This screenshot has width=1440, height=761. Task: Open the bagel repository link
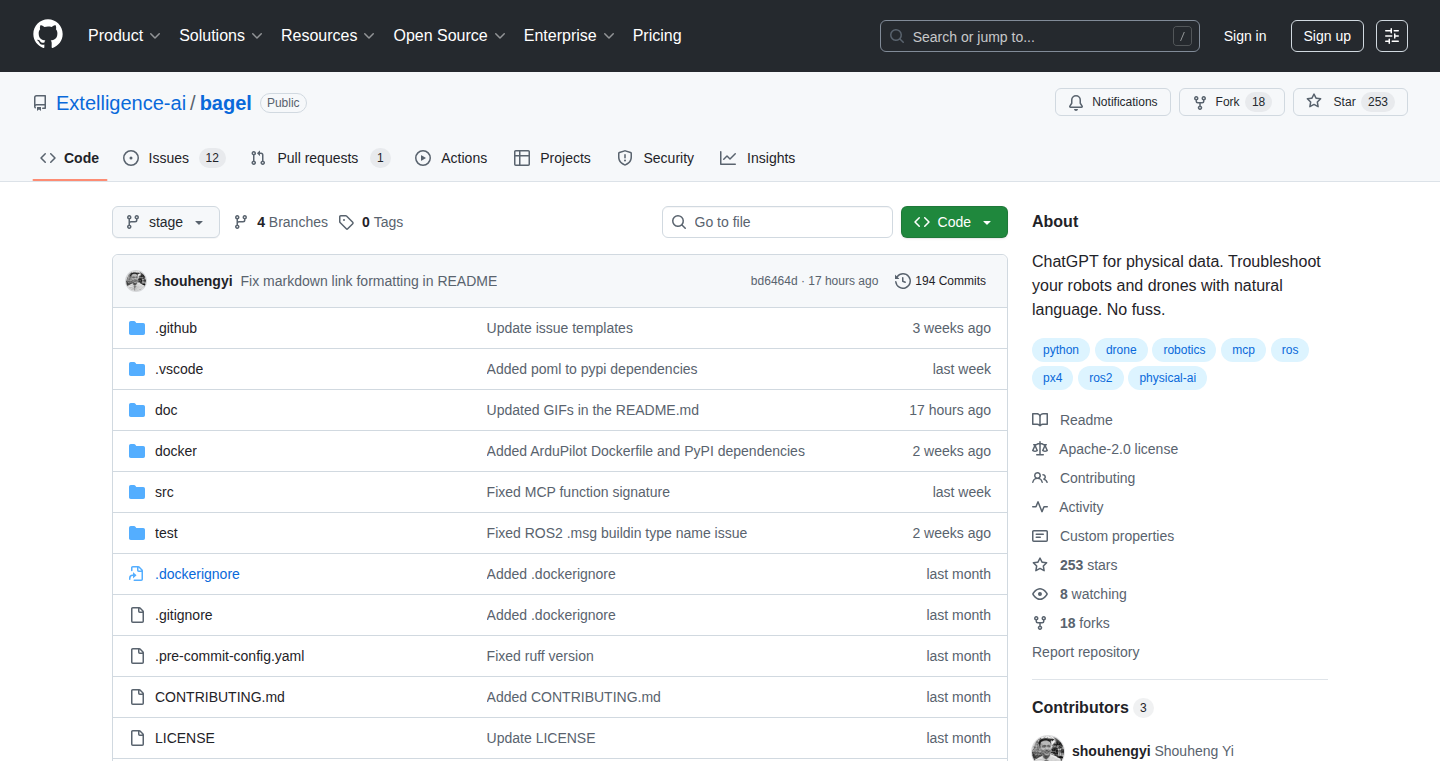pos(226,103)
